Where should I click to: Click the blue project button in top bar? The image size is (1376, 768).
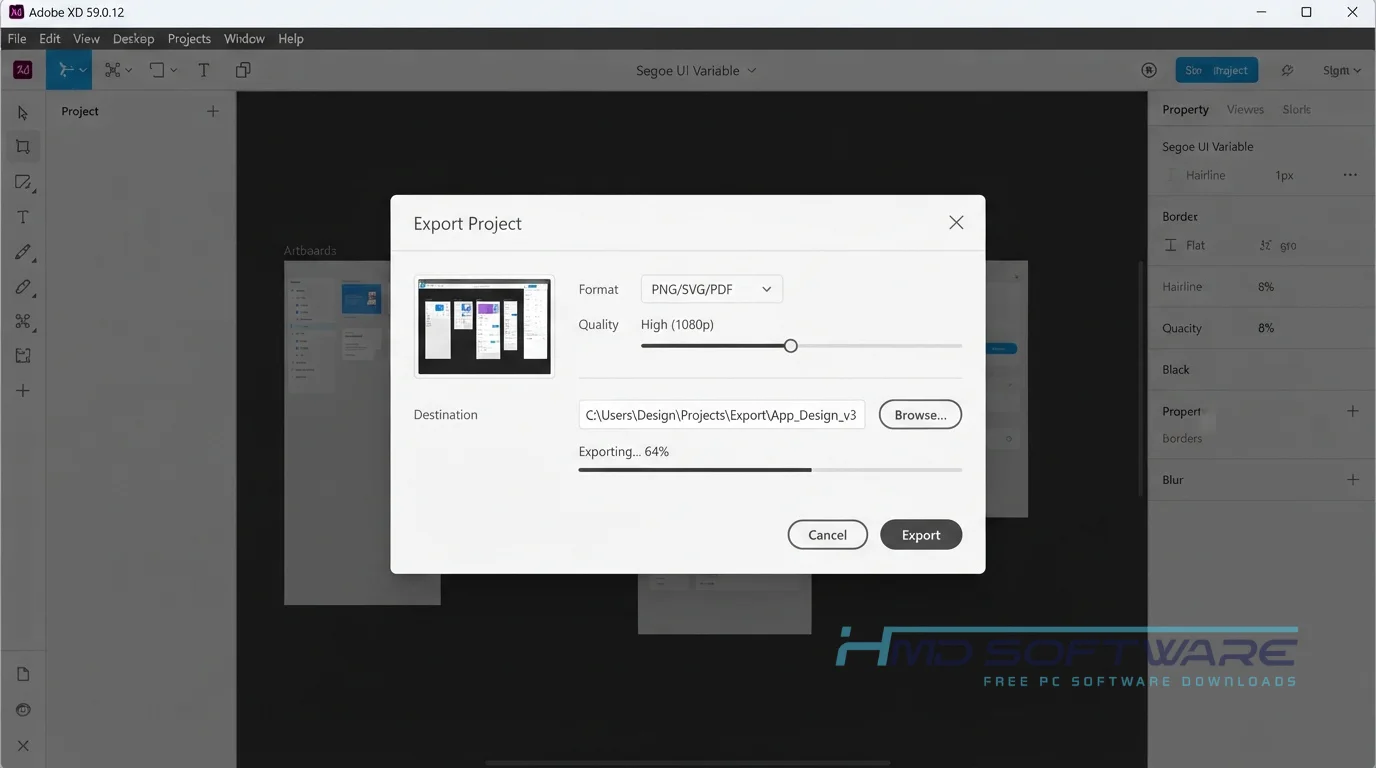(x=1216, y=70)
